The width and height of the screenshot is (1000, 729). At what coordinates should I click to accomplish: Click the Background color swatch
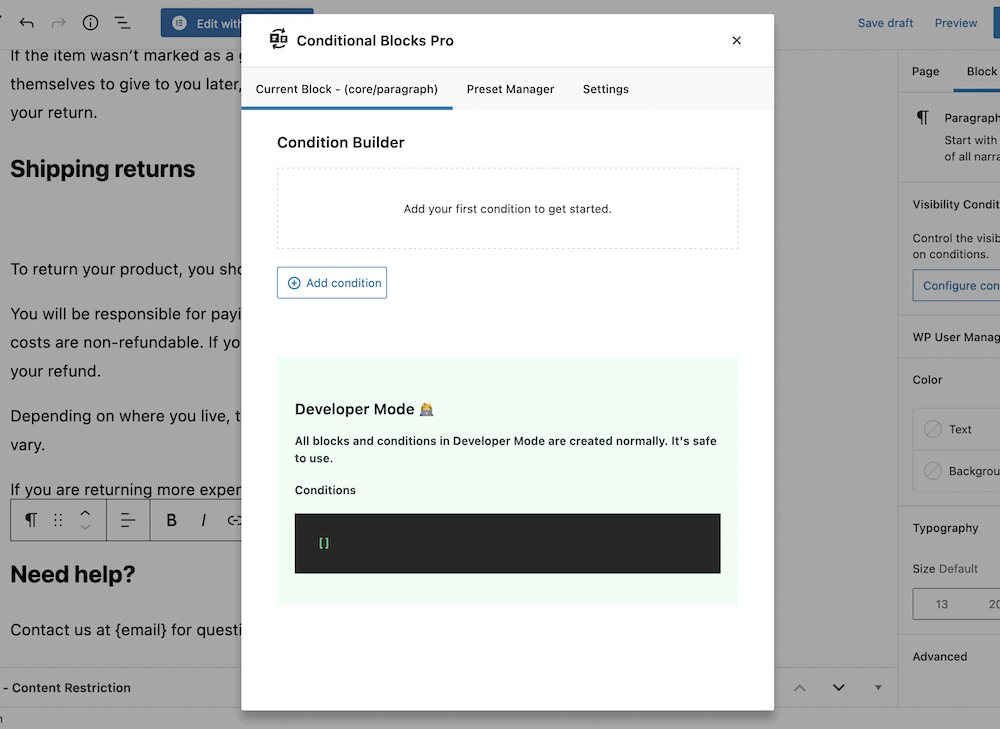pyautogui.click(x=932, y=471)
